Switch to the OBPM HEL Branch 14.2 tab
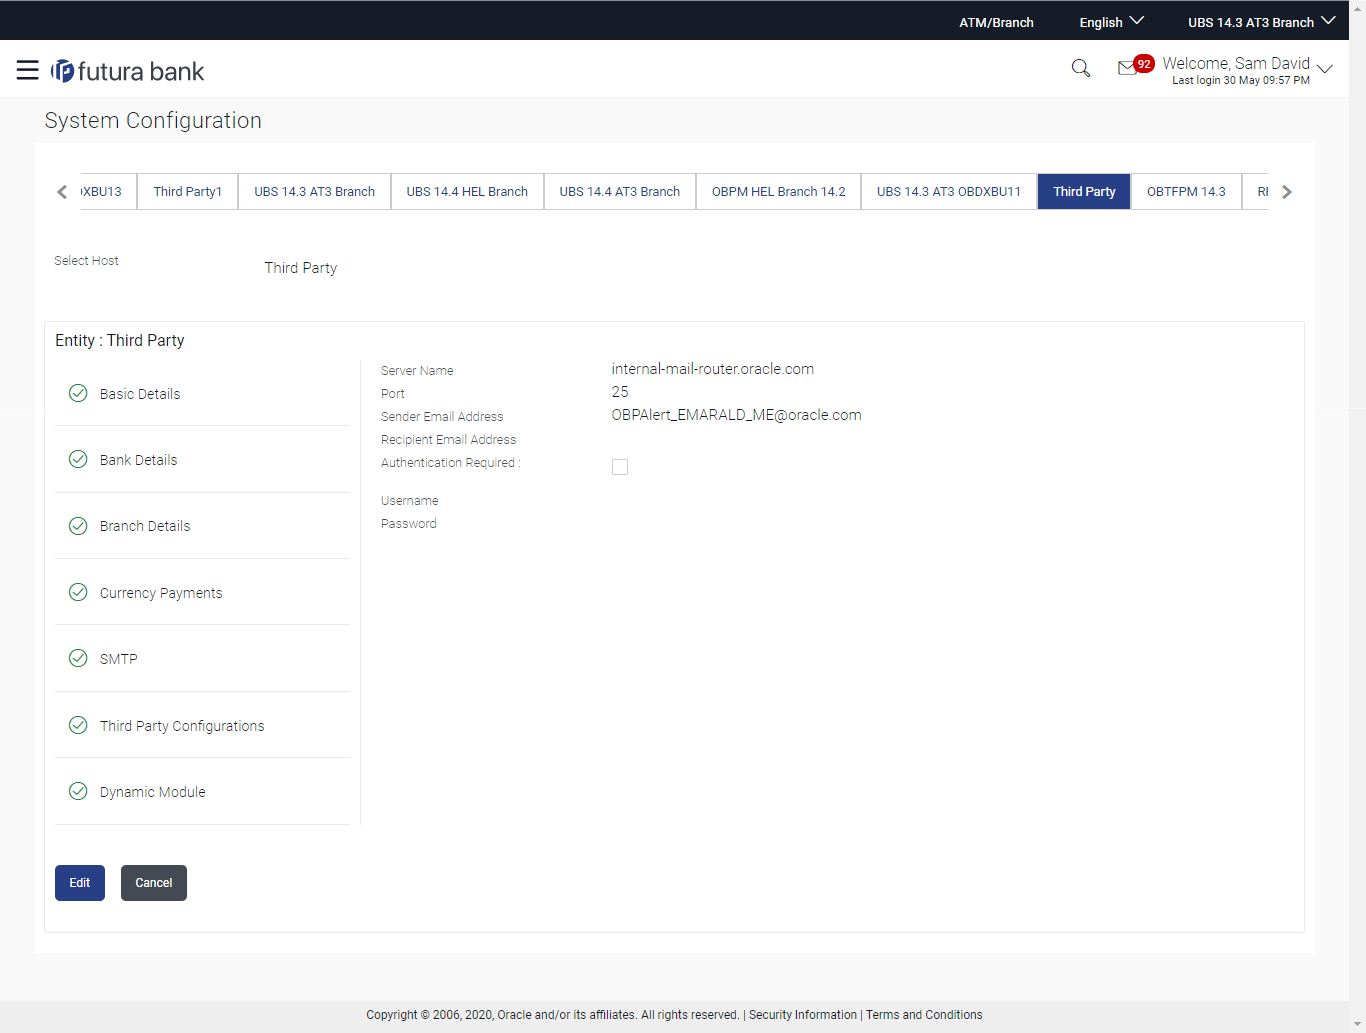Screen dimensions: 1366x1033 pos(779,191)
